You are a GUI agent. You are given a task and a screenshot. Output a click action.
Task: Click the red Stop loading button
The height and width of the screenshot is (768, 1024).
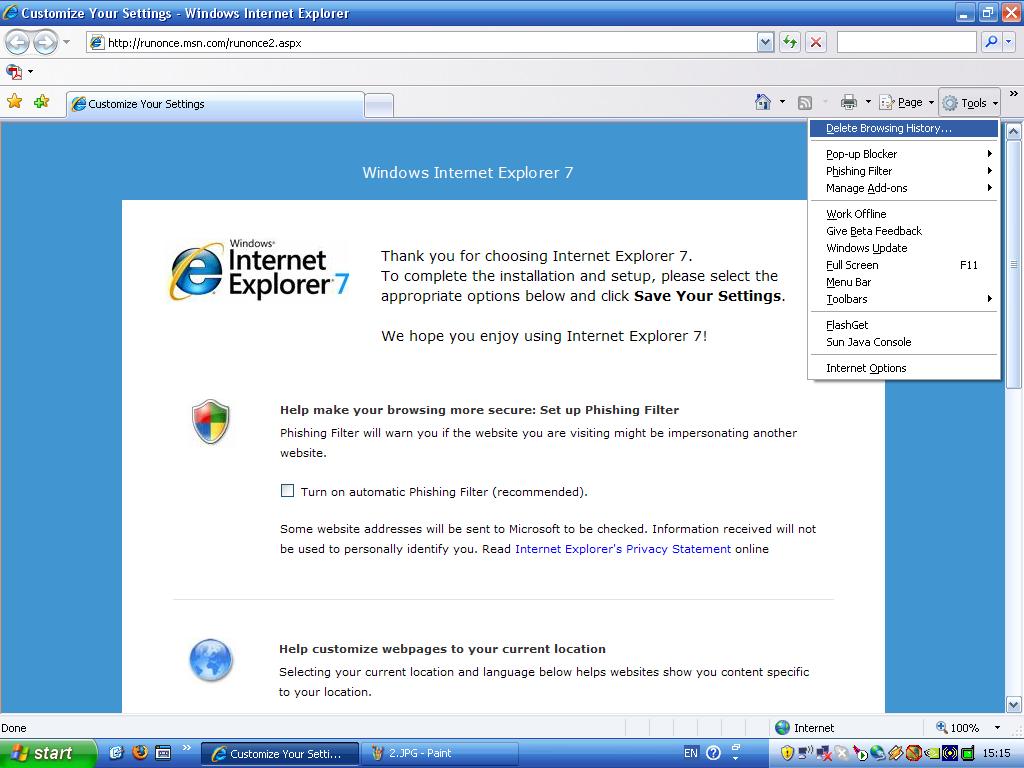(x=816, y=43)
